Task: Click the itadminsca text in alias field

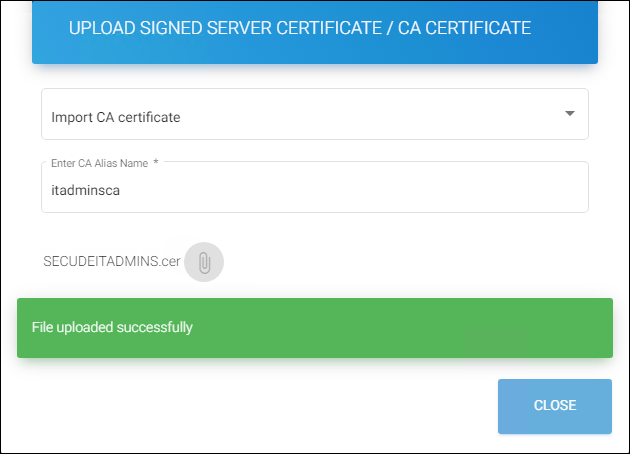Action: 86,188
